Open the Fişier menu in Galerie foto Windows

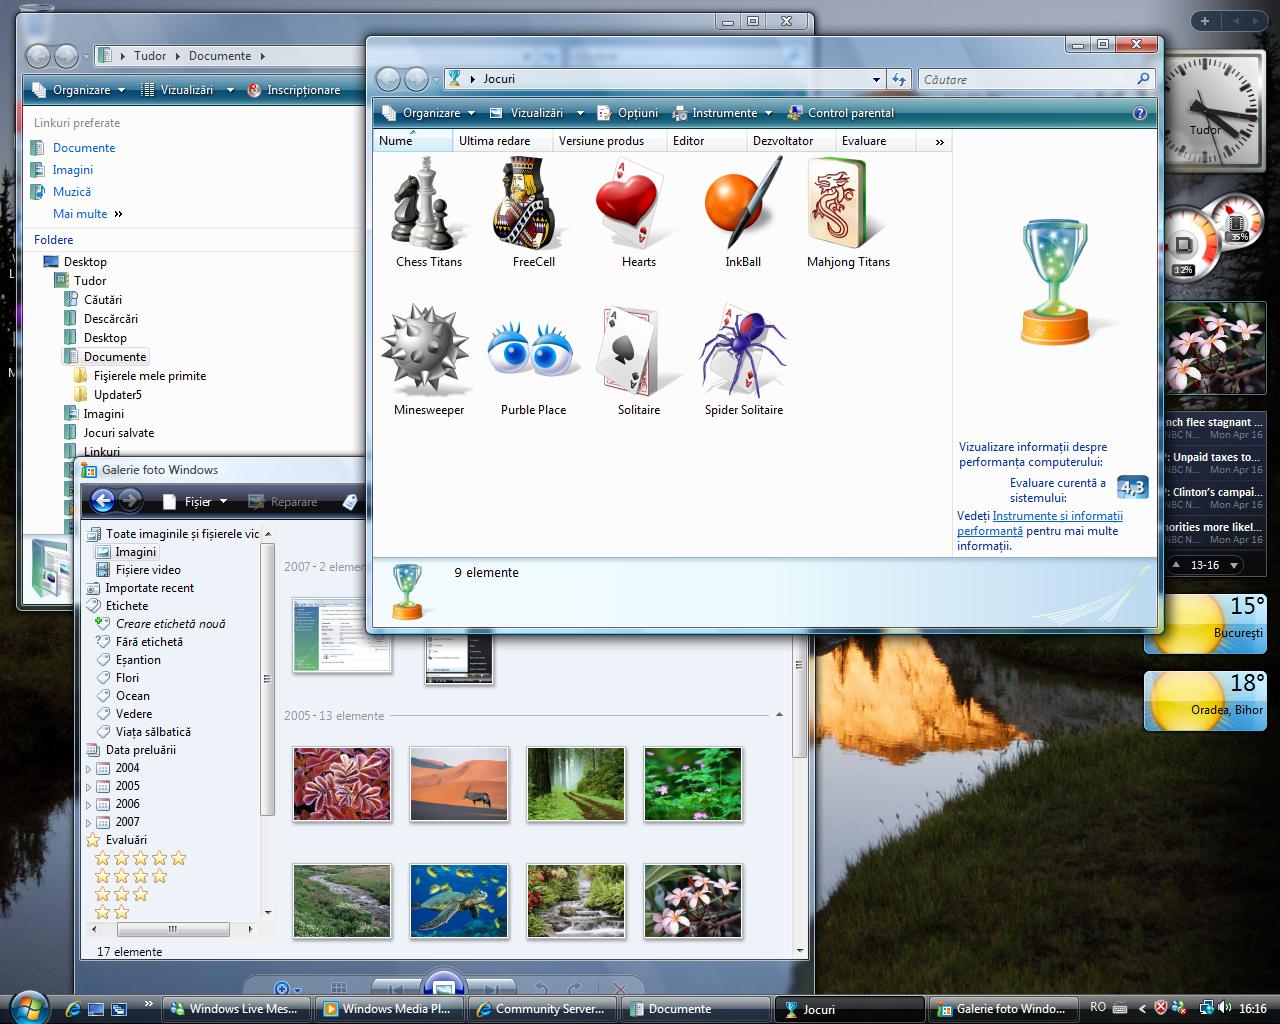196,501
